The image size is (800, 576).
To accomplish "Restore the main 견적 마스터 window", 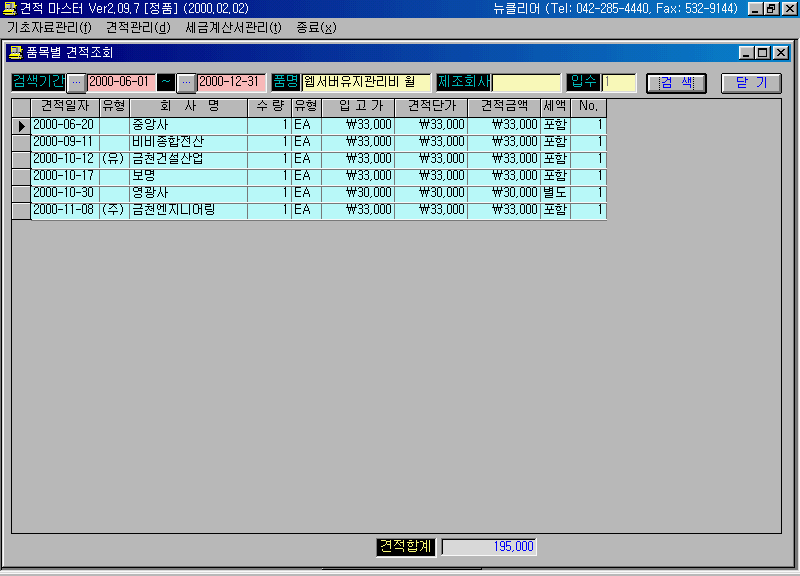I will (771, 9).
